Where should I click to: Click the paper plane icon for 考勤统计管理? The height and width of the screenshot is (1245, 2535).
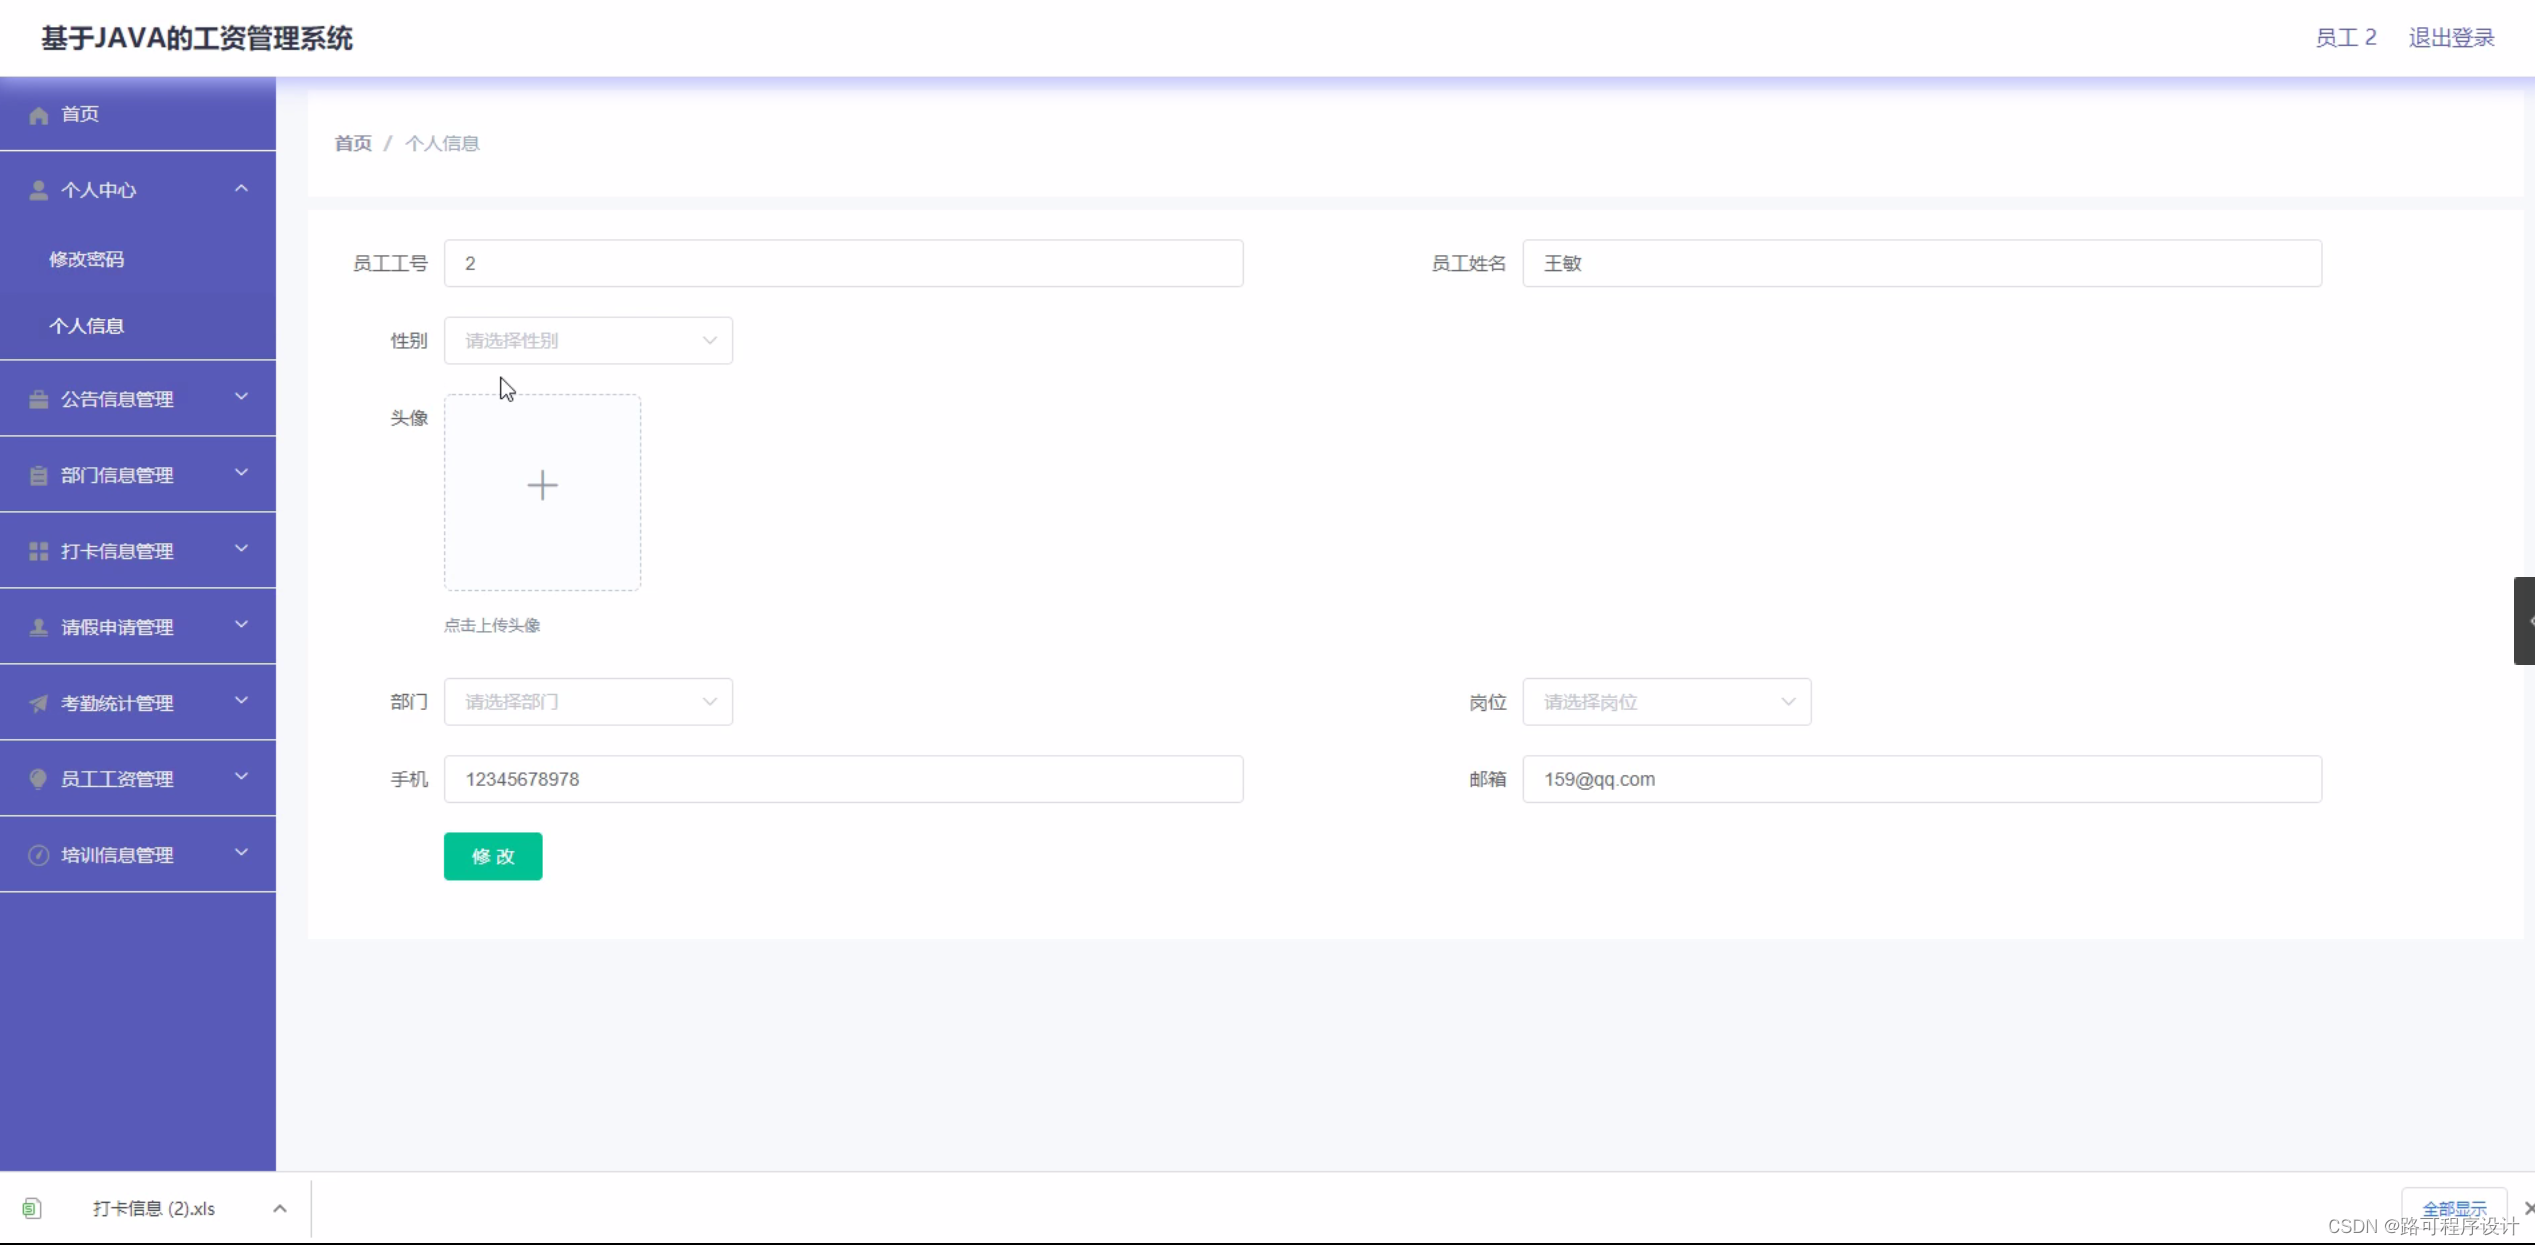(x=39, y=703)
